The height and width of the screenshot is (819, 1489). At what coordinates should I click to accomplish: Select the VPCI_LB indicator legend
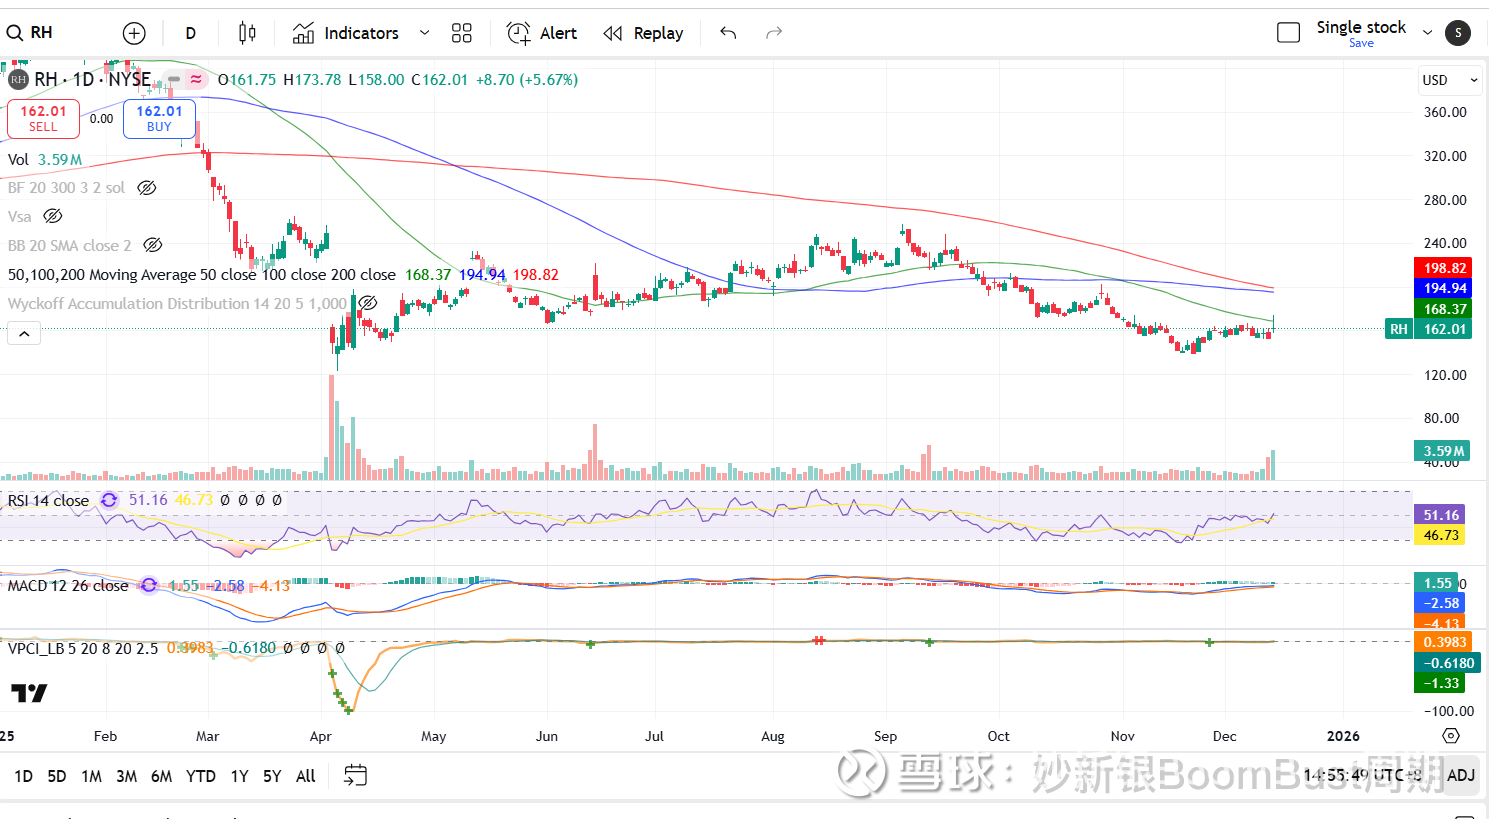82,648
